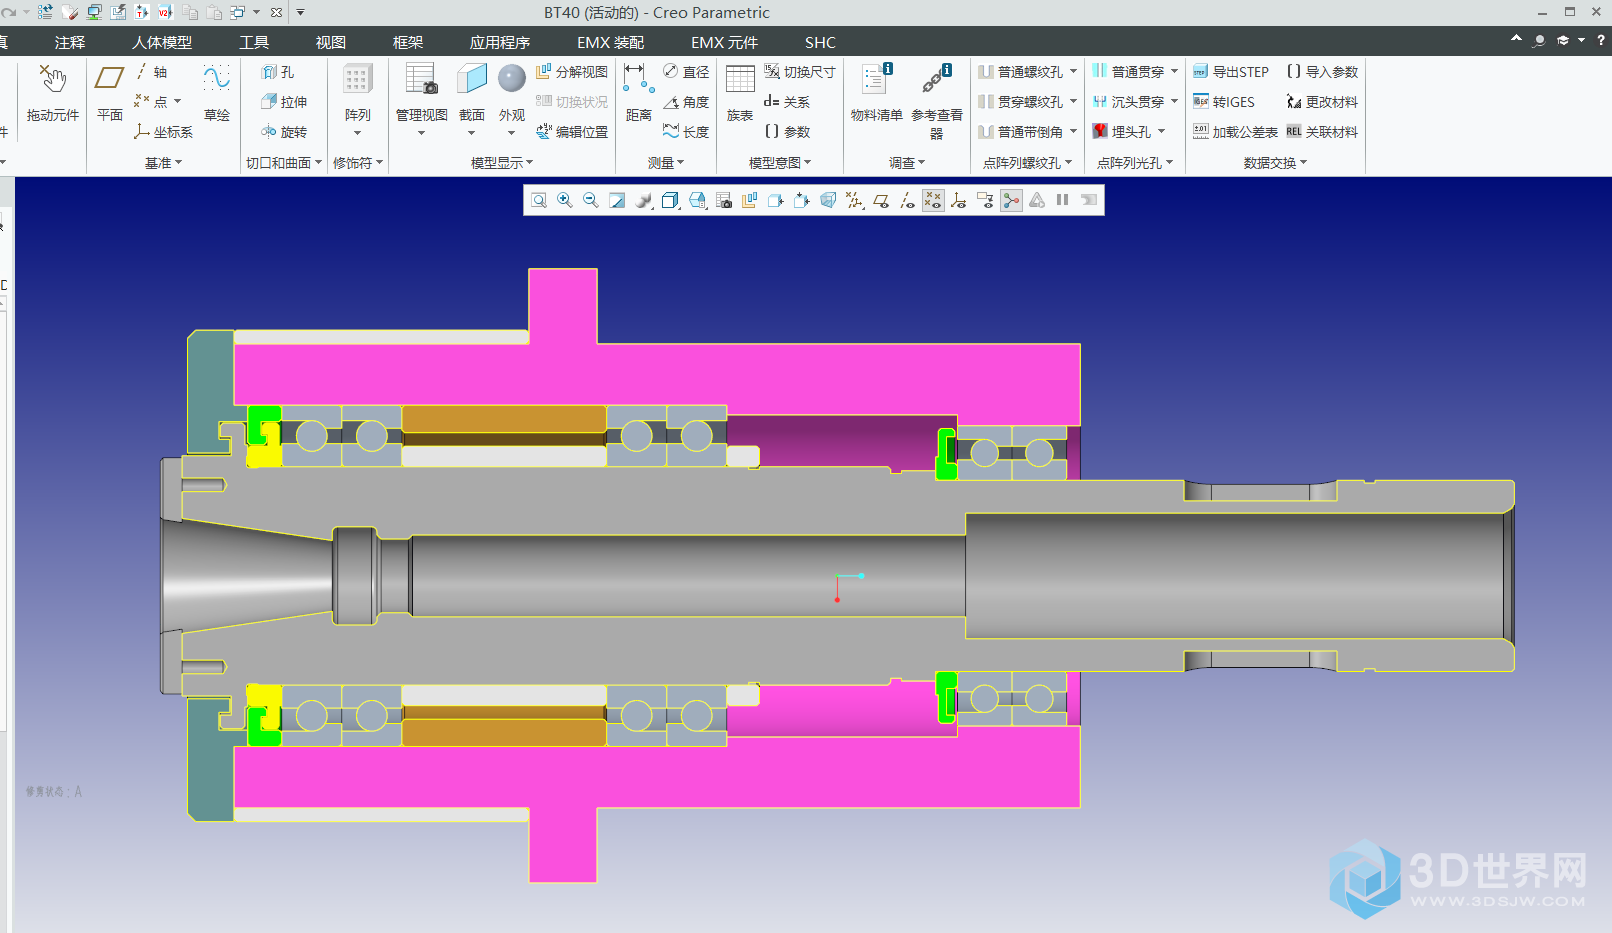The width and height of the screenshot is (1612, 933).
Task: Toggle spin center display
Action: click(x=1012, y=200)
